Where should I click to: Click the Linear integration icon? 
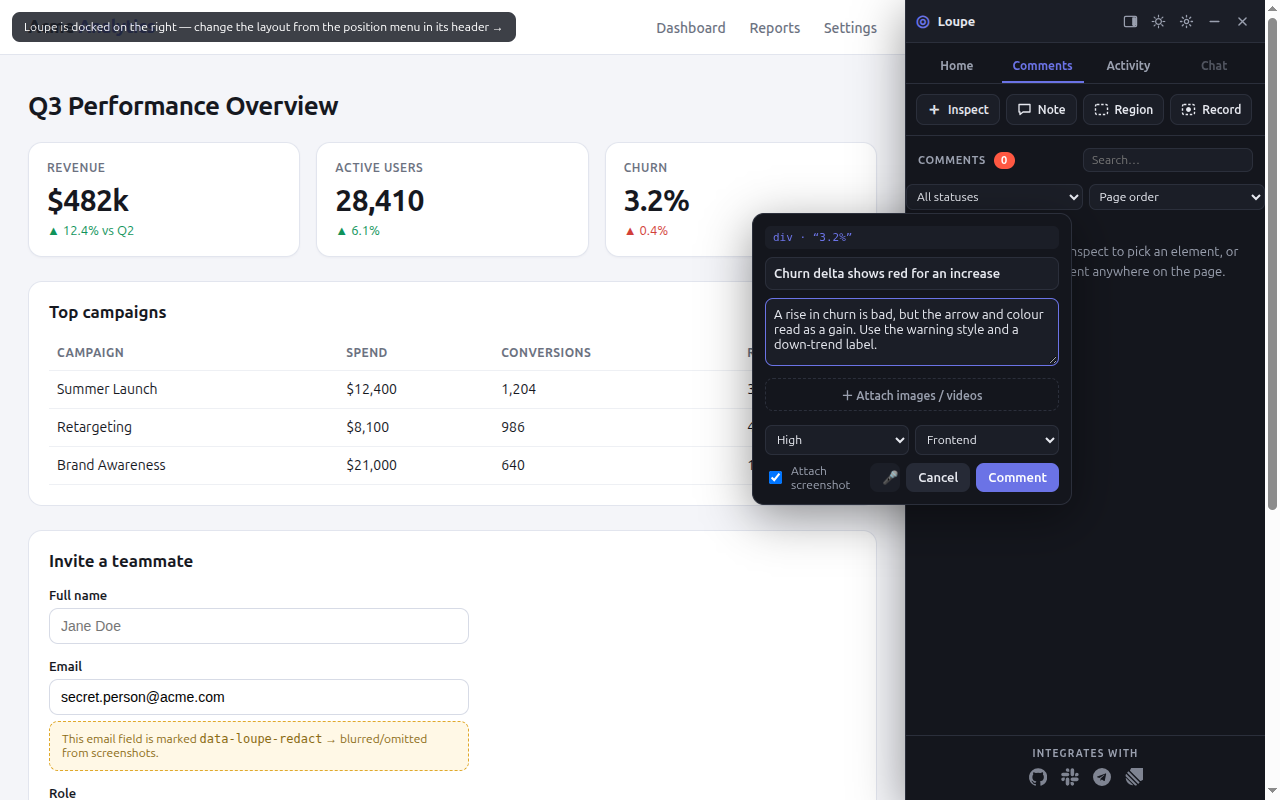(x=1134, y=777)
